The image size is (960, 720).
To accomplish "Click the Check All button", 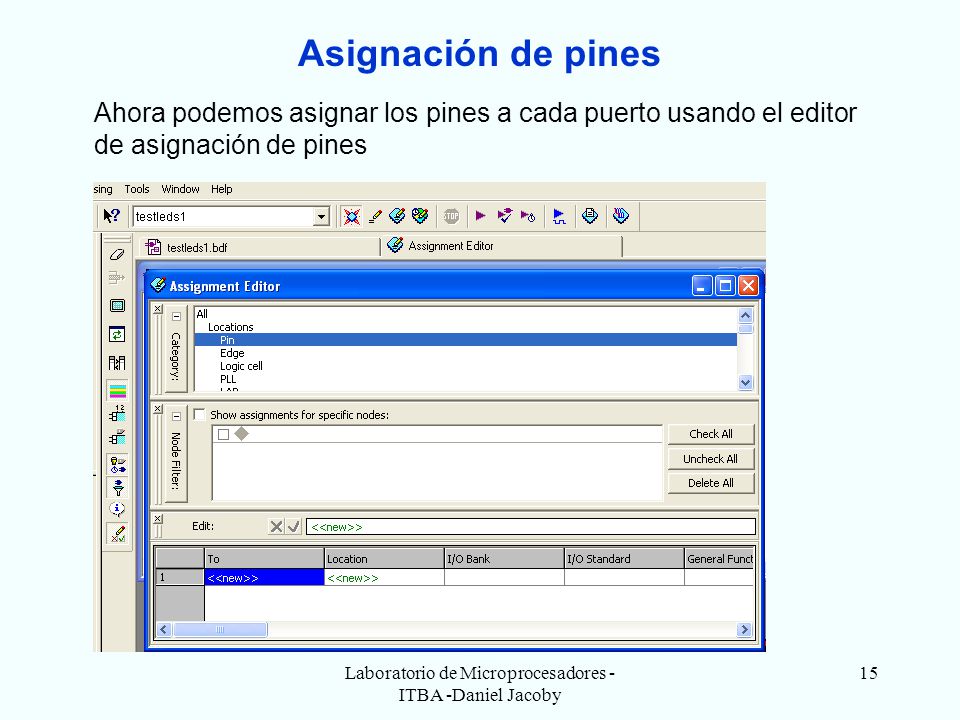I will click(711, 434).
